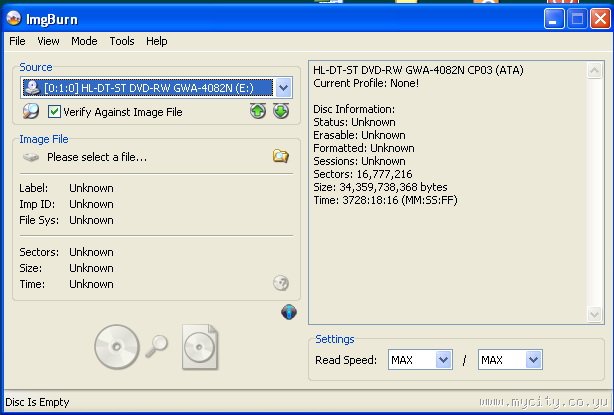Click the green load tray down-arrow icon
Screen dimensions: 614x415
point(281,111)
